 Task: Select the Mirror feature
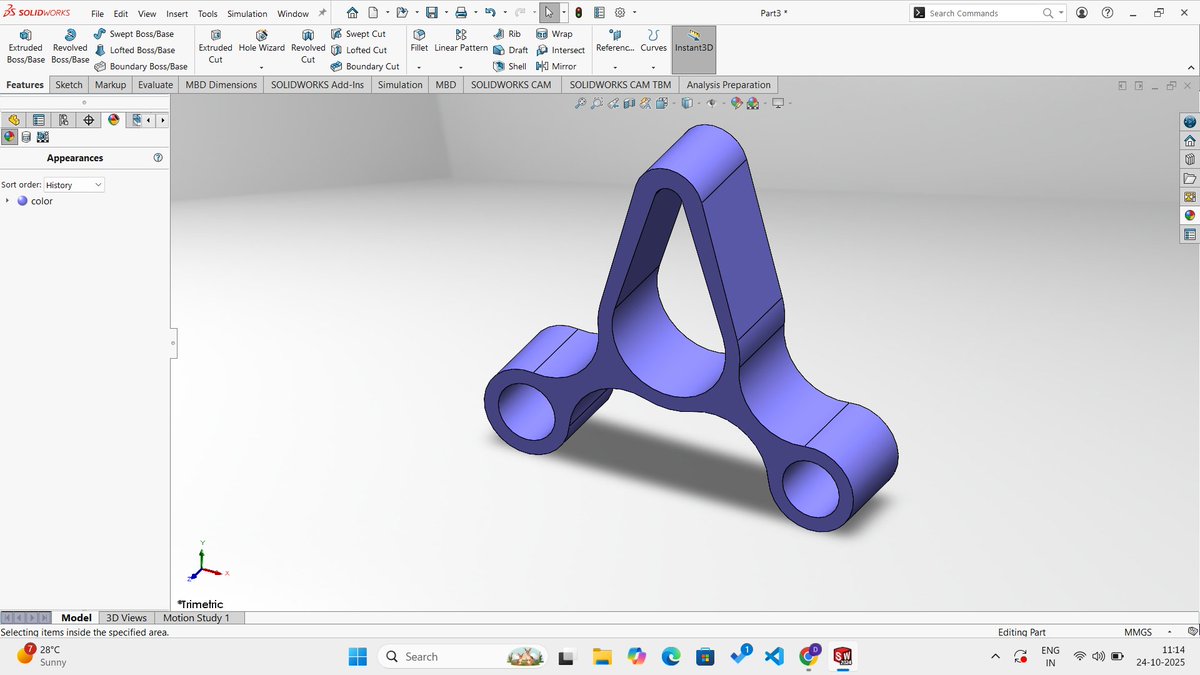coord(556,66)
